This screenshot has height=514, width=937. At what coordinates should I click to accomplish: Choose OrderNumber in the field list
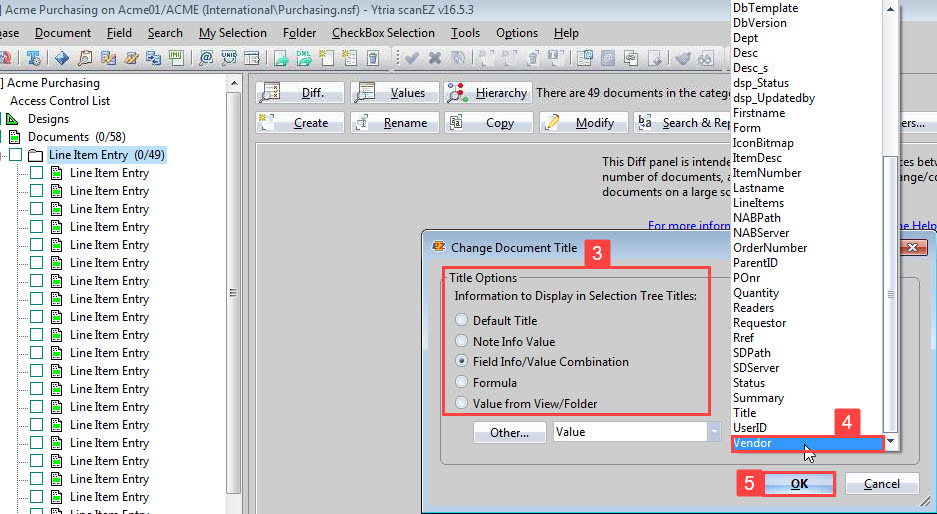coord(807,247)
